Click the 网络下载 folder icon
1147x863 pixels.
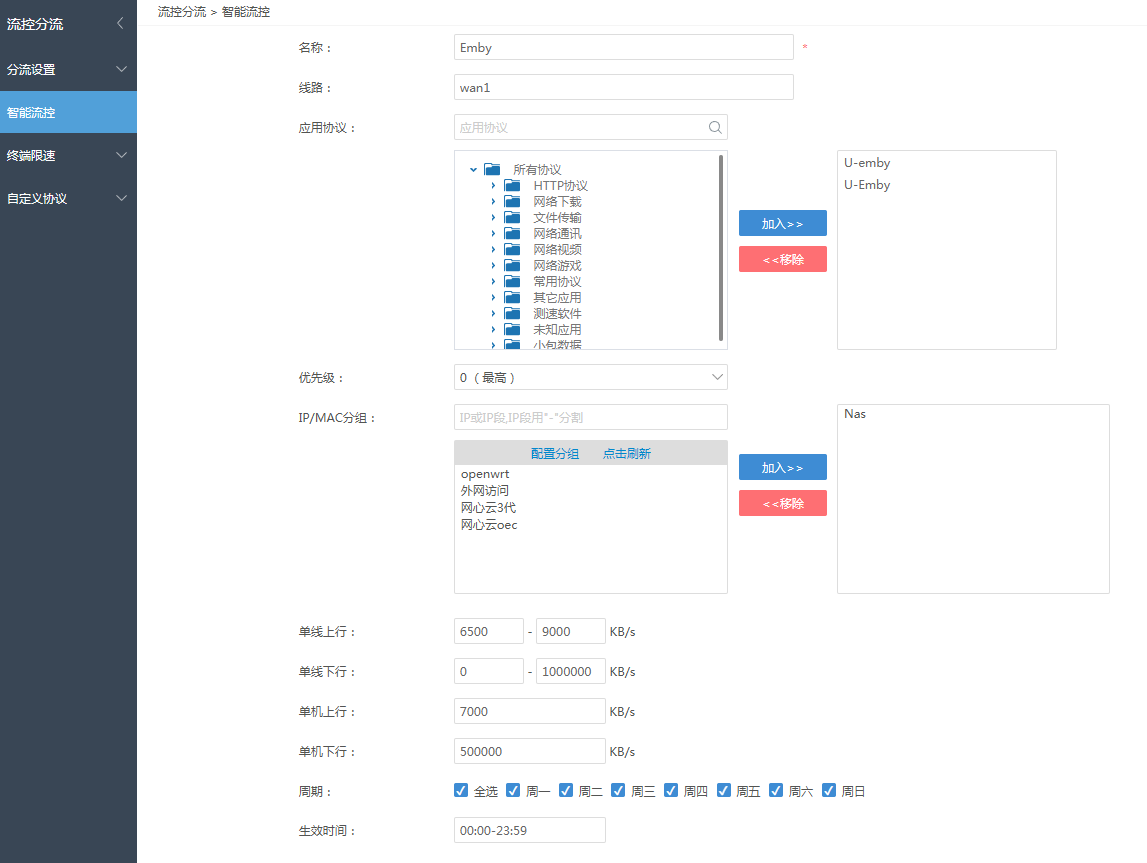coord(512,202)
